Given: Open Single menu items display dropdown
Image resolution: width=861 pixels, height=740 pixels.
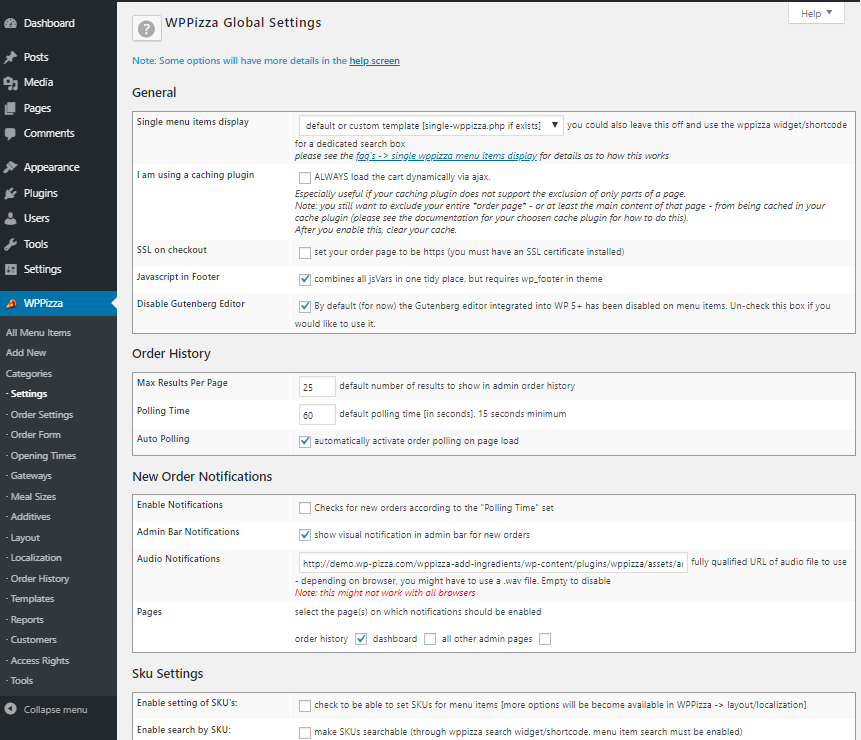Looking at the screenshot, I should point(430,125).
